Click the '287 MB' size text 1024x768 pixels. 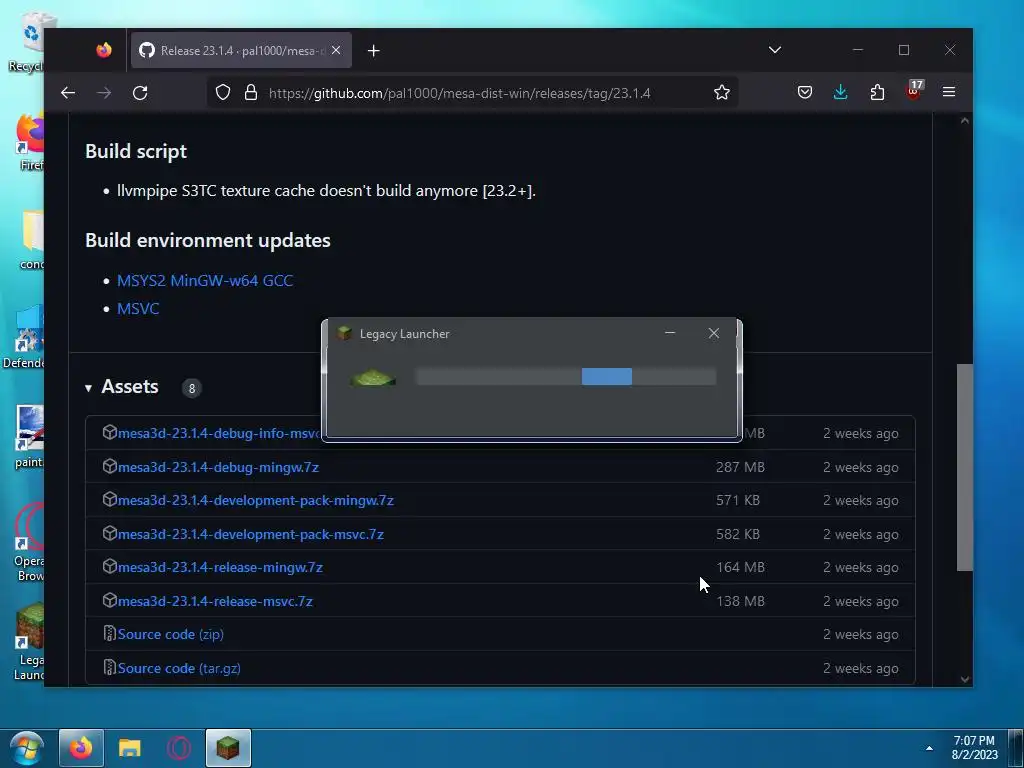(x=741, y=468)
